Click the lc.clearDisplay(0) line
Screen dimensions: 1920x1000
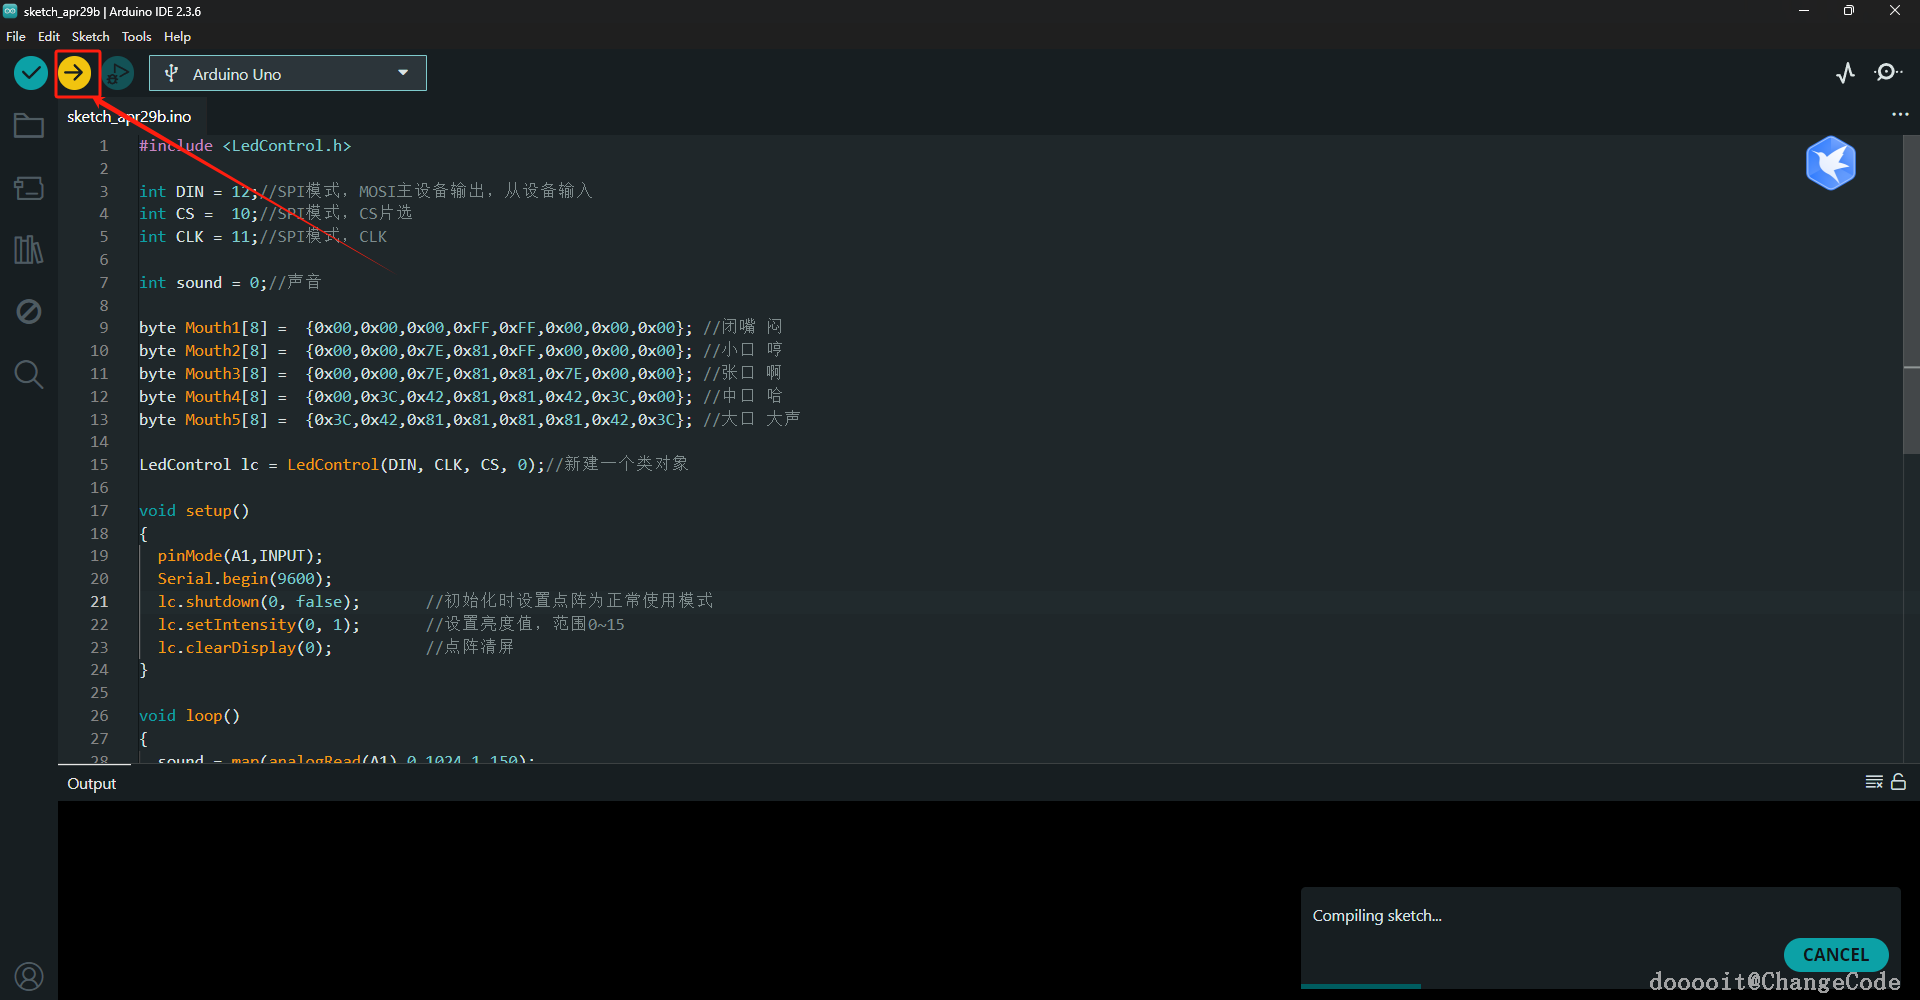335,648
